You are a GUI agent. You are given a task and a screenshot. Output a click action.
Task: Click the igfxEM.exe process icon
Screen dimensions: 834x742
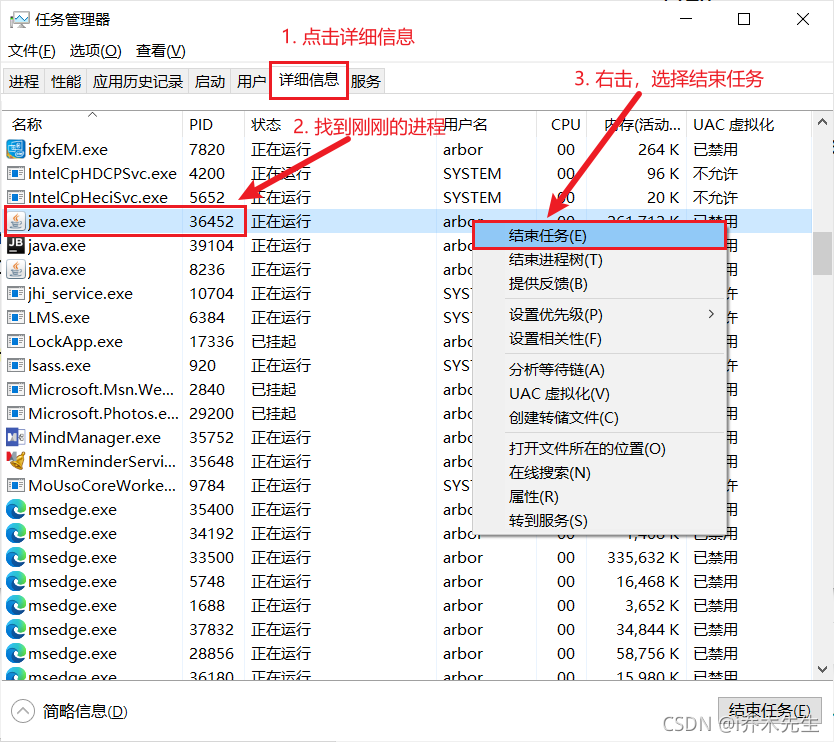click(x=16, y=150)
